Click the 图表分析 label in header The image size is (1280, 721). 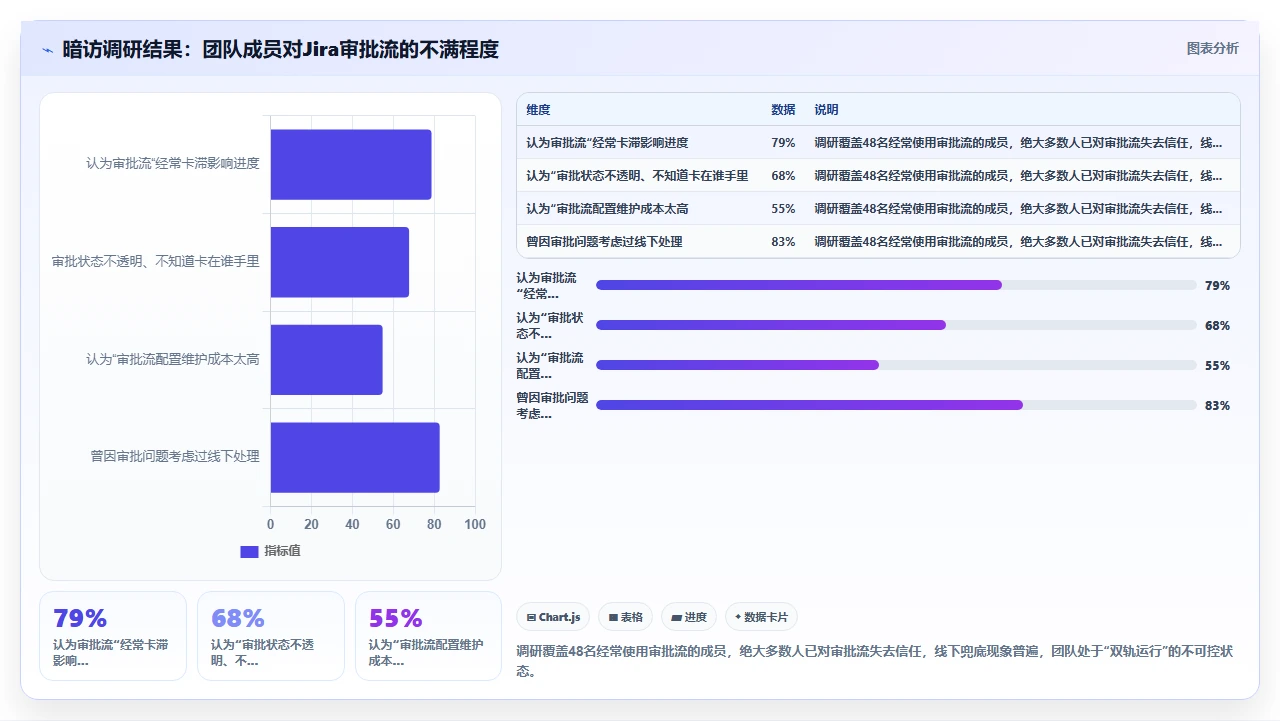pyautogui.click(x=1212, y=48)
